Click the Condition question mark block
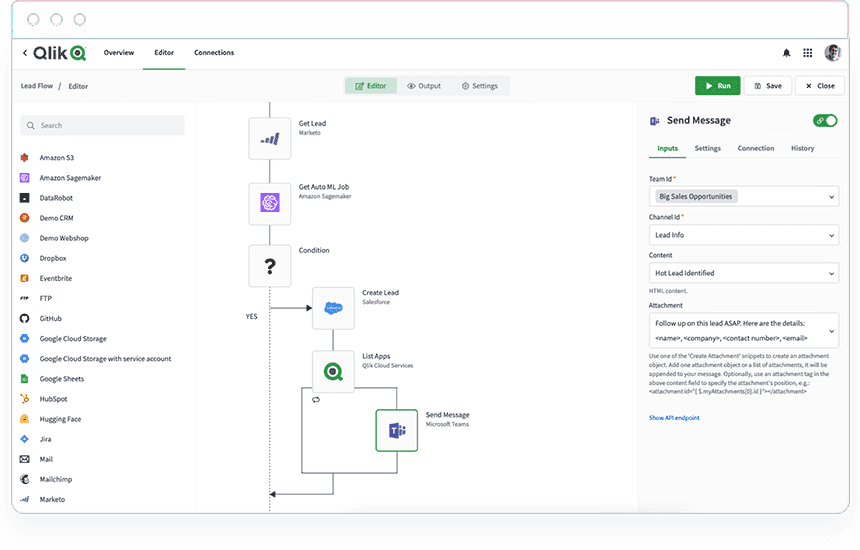860x550 pixels. [x=269, y=267]
